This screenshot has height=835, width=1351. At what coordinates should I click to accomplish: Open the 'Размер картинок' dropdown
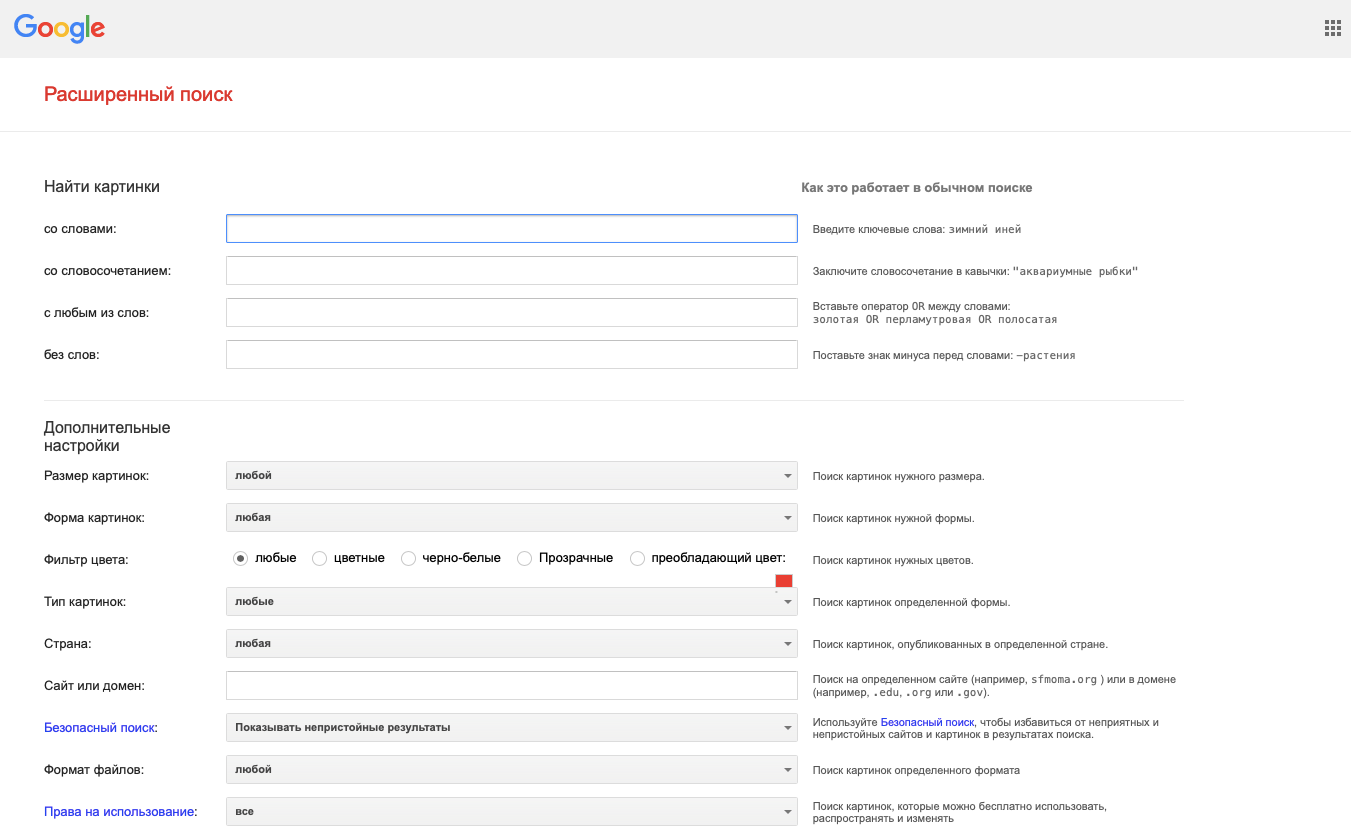(512, 476)
